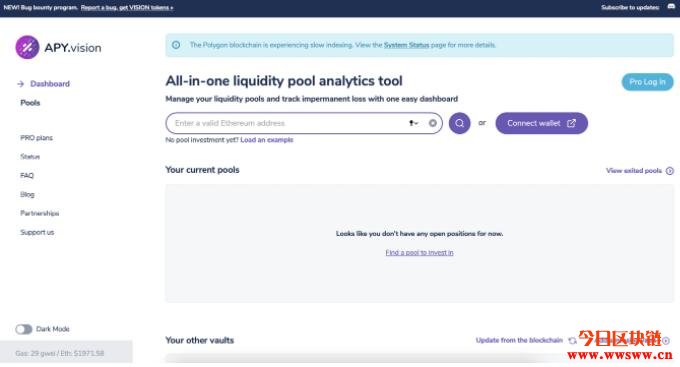Click the purple search magnifier button
680x367 pixels.
(459, 123)
